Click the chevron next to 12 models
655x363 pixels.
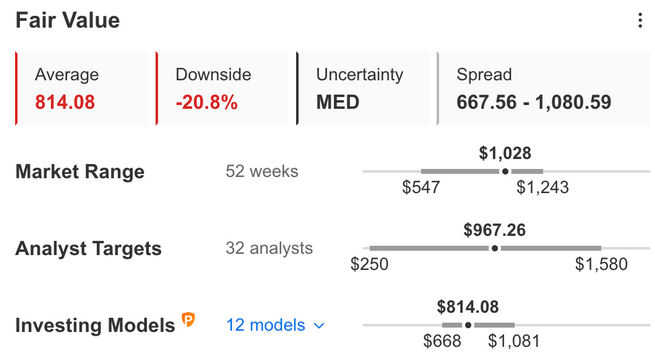(319, 325)
